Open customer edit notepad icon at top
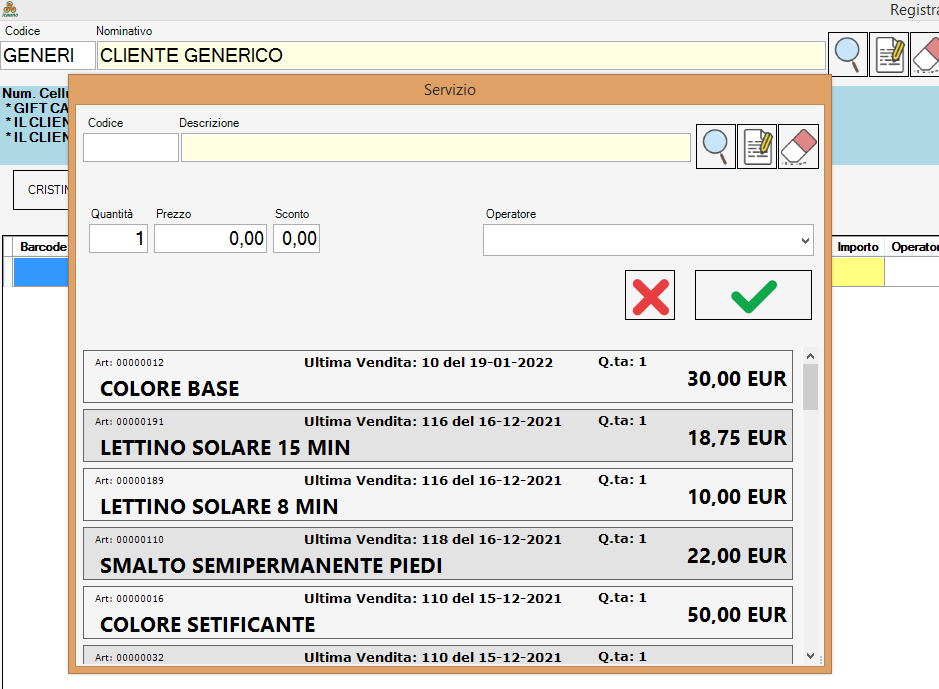 click(889, 54)
